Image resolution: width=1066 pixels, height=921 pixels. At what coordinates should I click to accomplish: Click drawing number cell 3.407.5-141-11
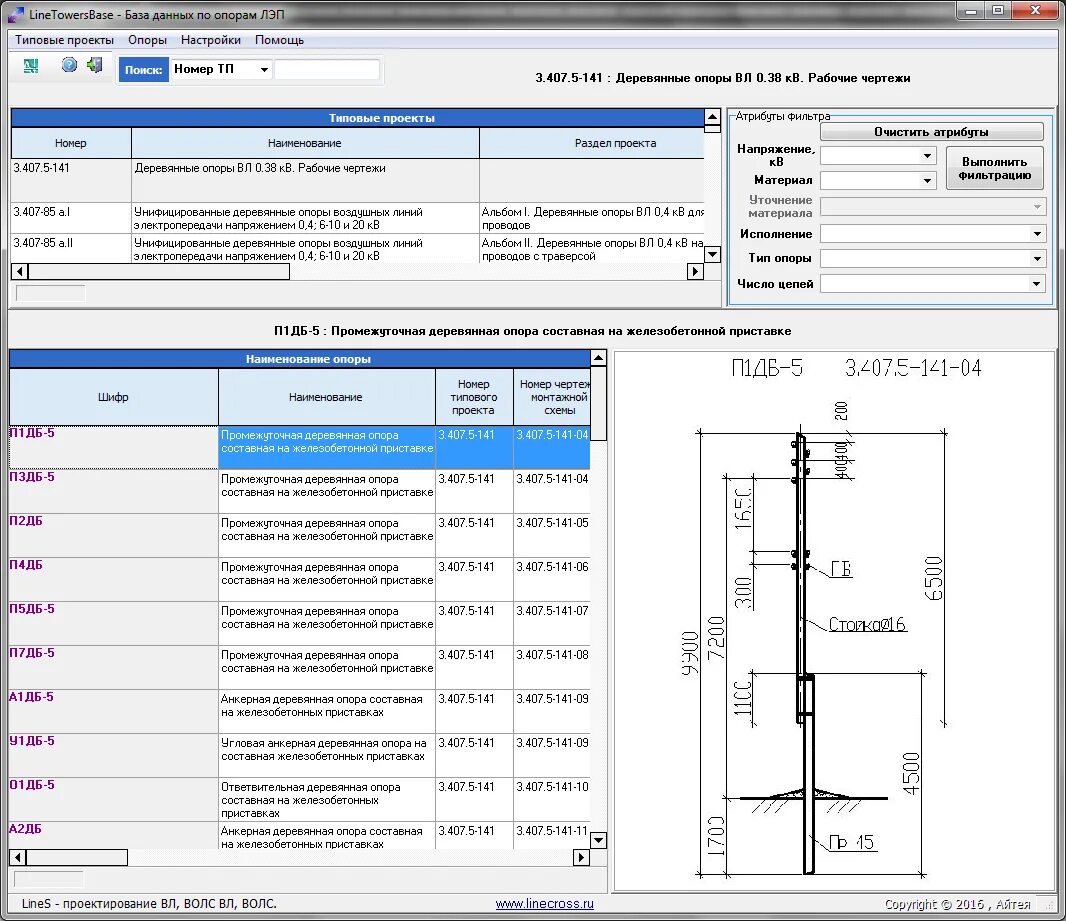(551, 835)
